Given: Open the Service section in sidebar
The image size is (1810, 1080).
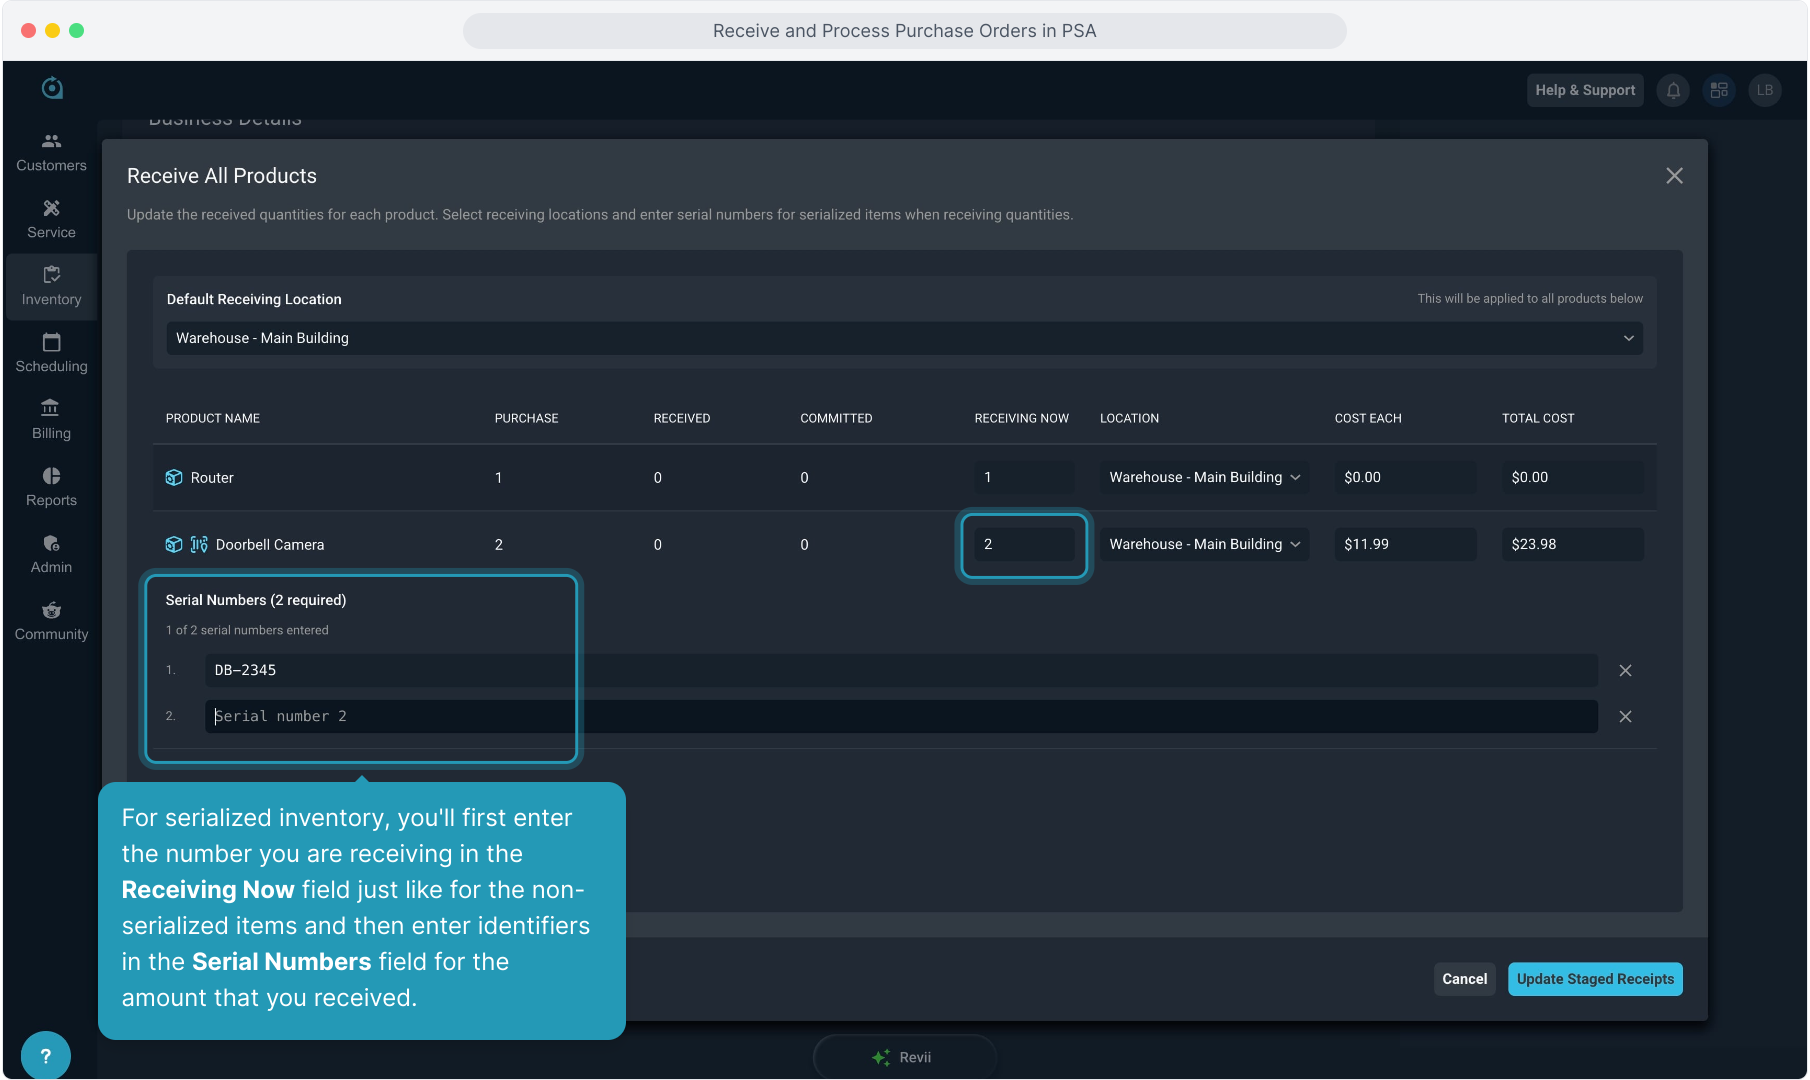Looking at the screenshot, I should tap(51, 219).
